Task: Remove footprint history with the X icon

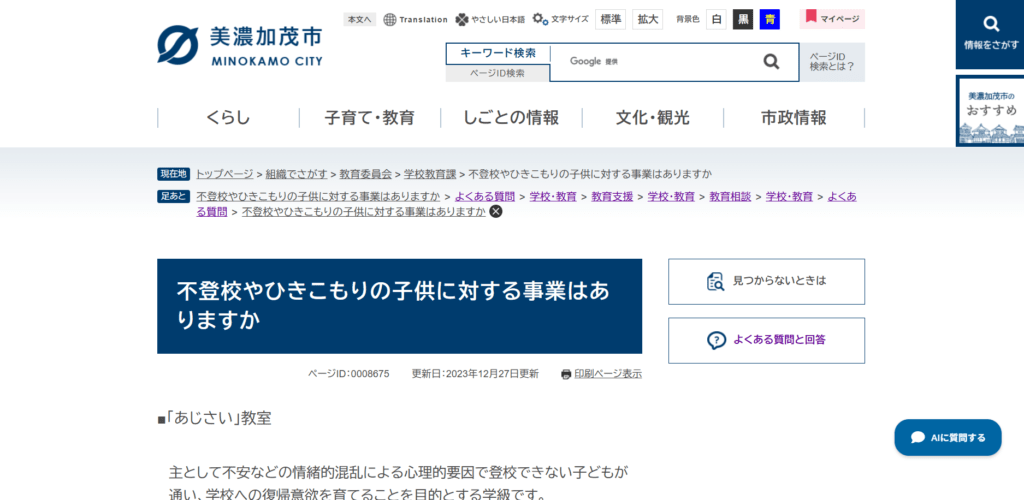Action: 496,211
